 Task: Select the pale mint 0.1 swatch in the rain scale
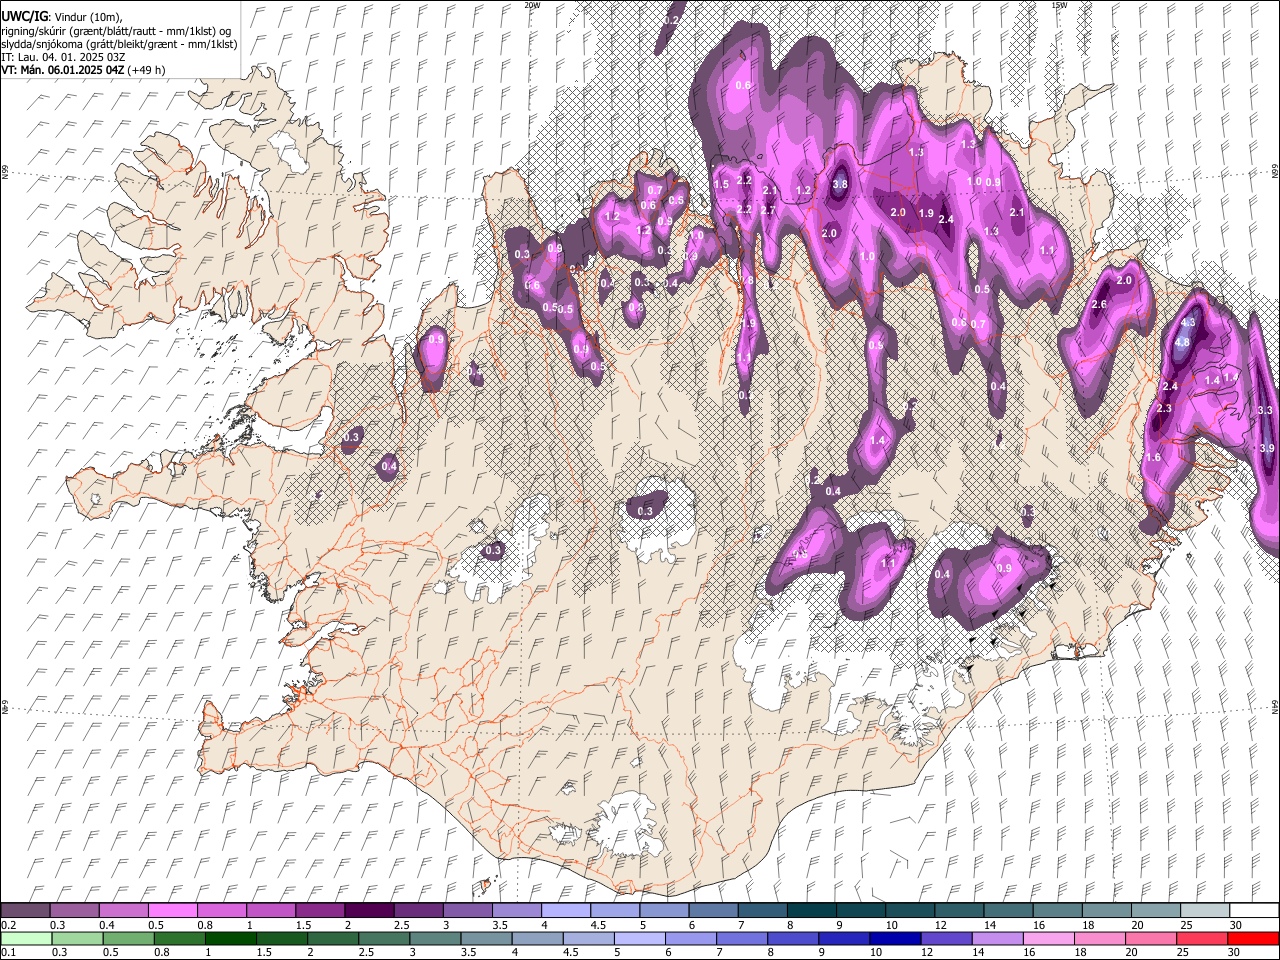pyautogui.click(x=26, y=938)
